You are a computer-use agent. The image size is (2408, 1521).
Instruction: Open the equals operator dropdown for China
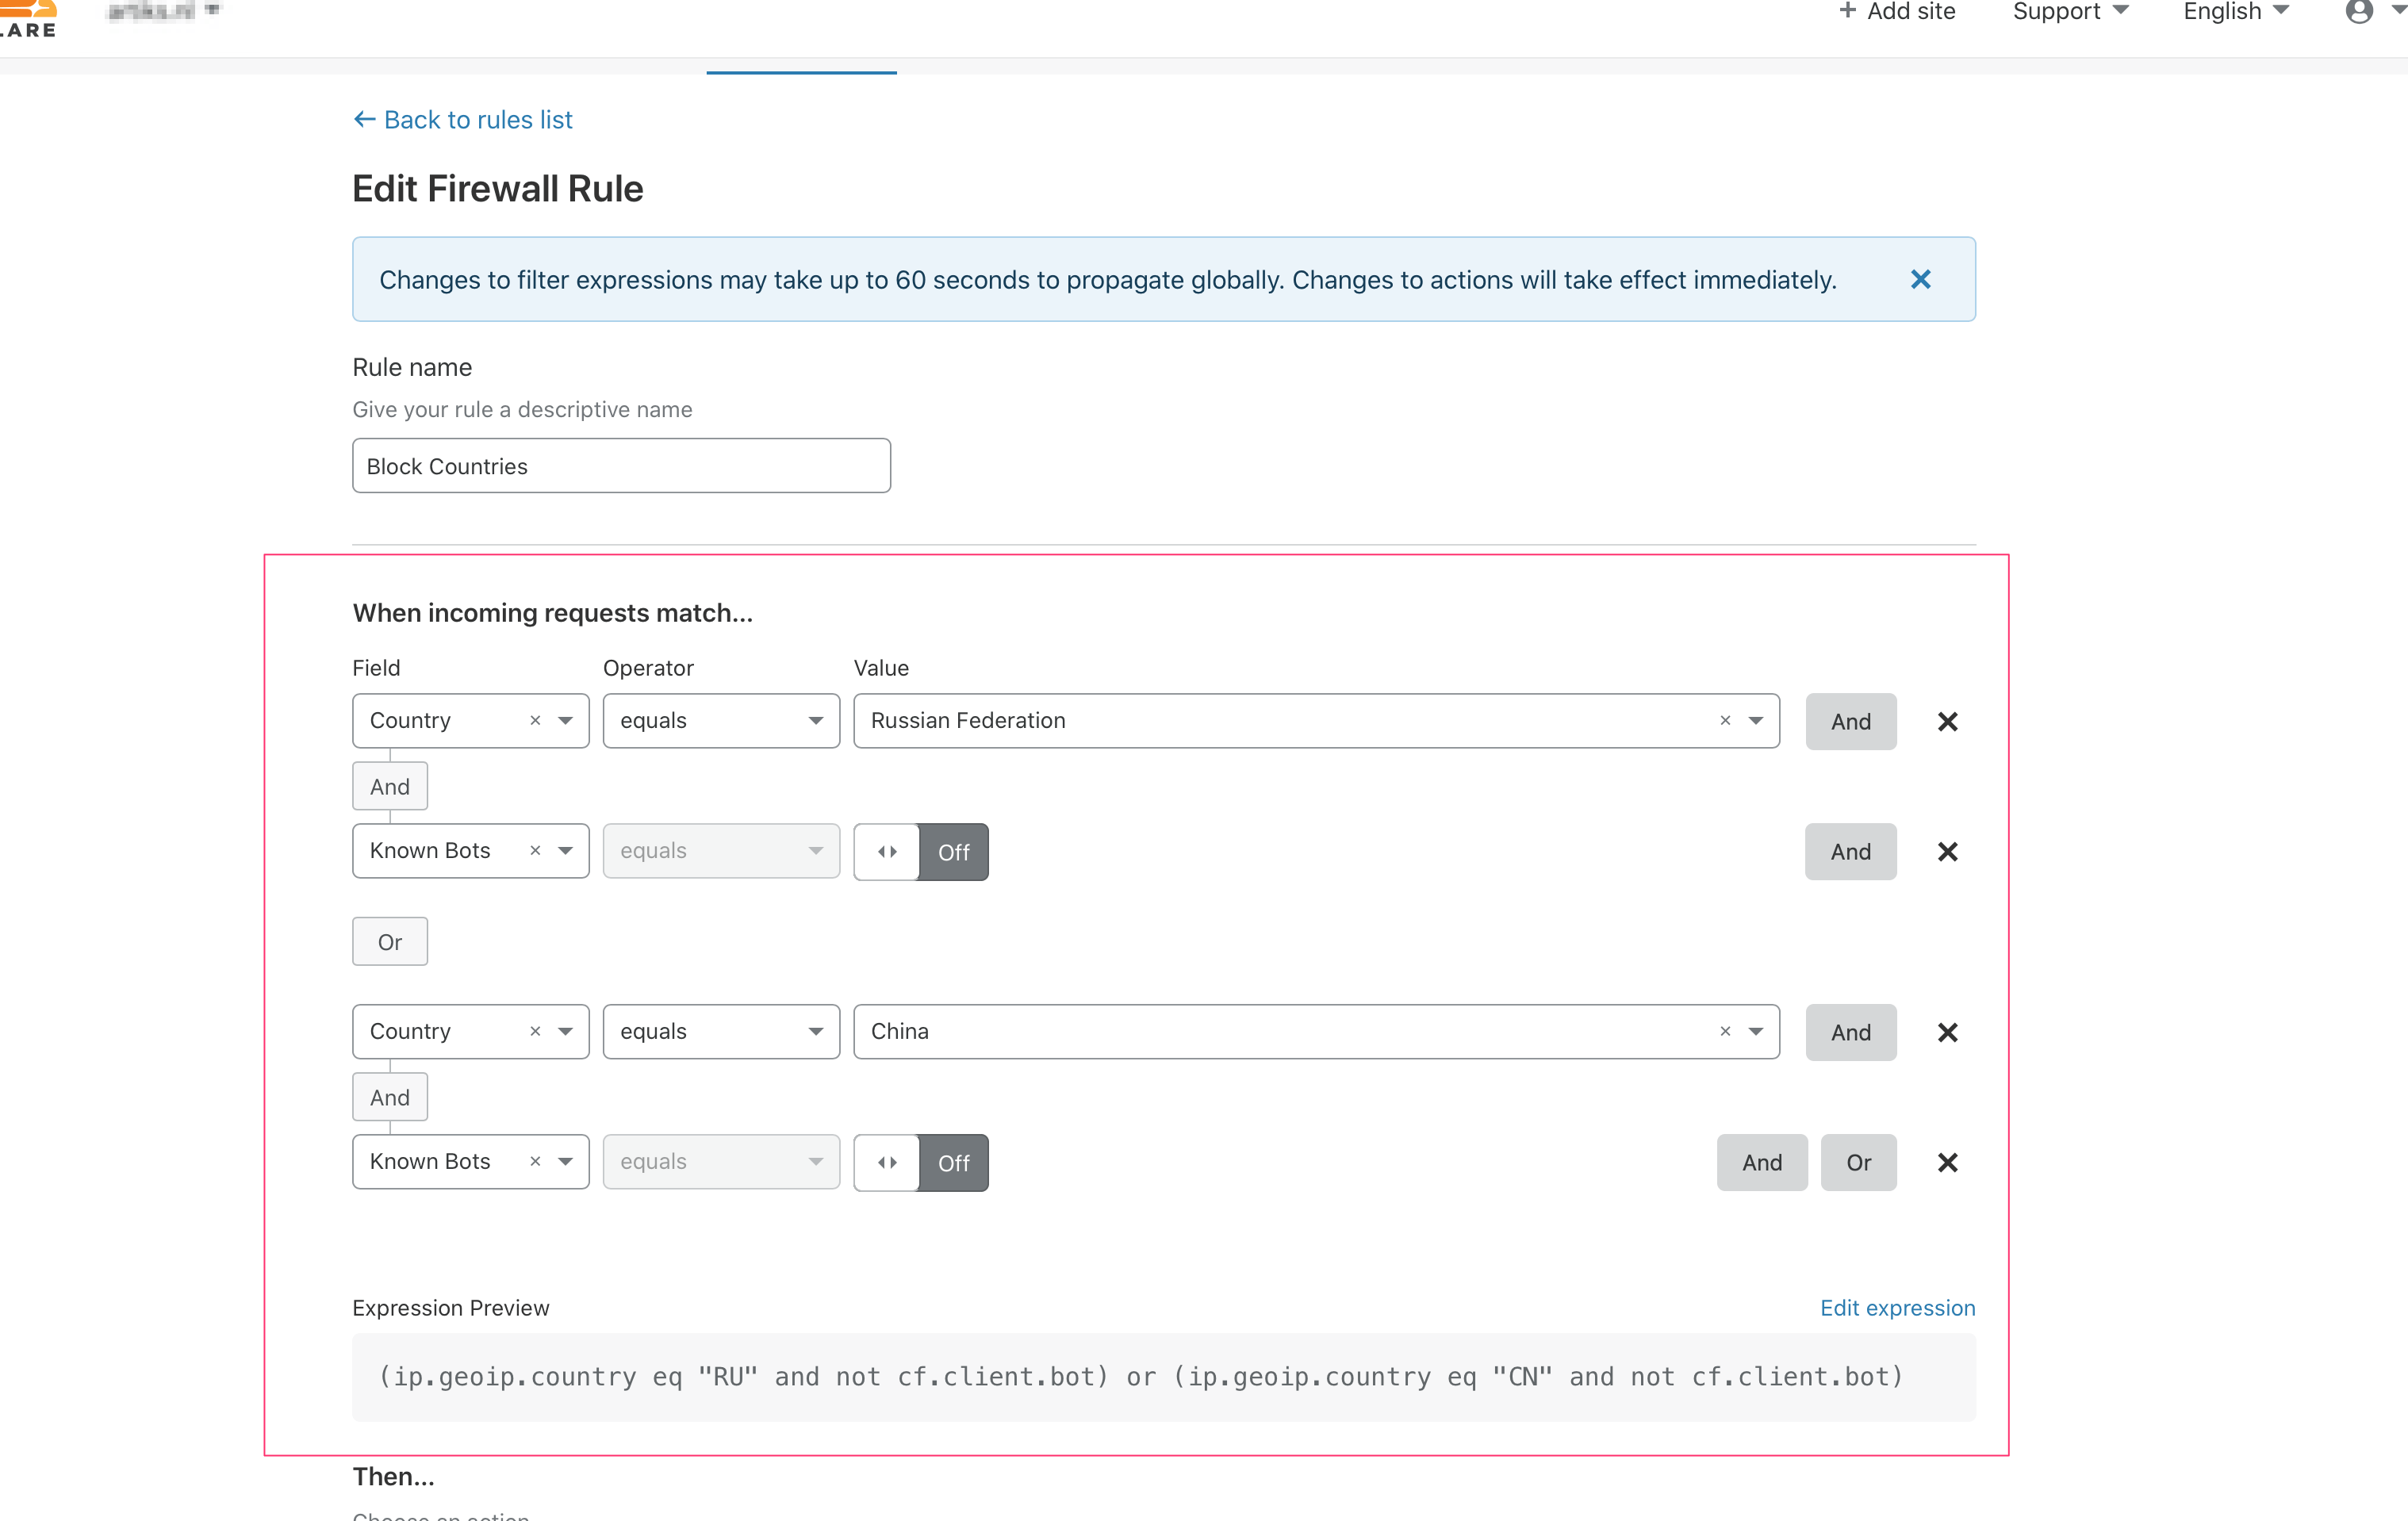tap(720, 1031)
